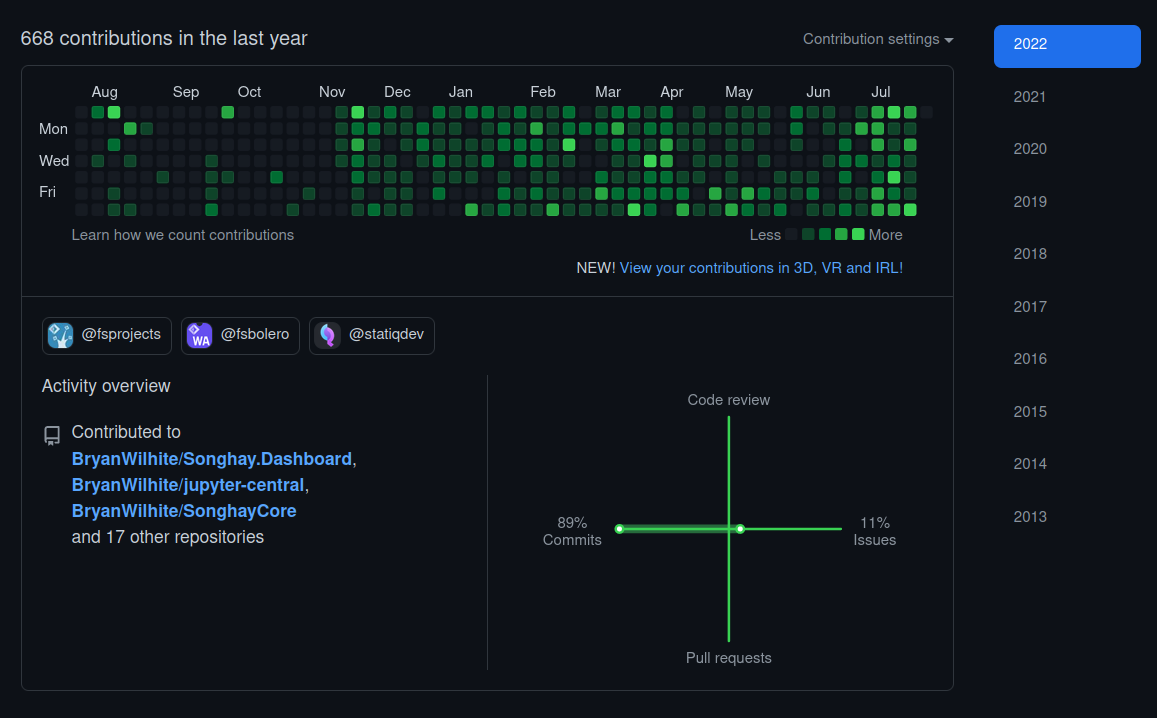Viewport: 1157px width, 718px height.
Task: Click the Jan month label on the graph
Action: tap(460, 92)
